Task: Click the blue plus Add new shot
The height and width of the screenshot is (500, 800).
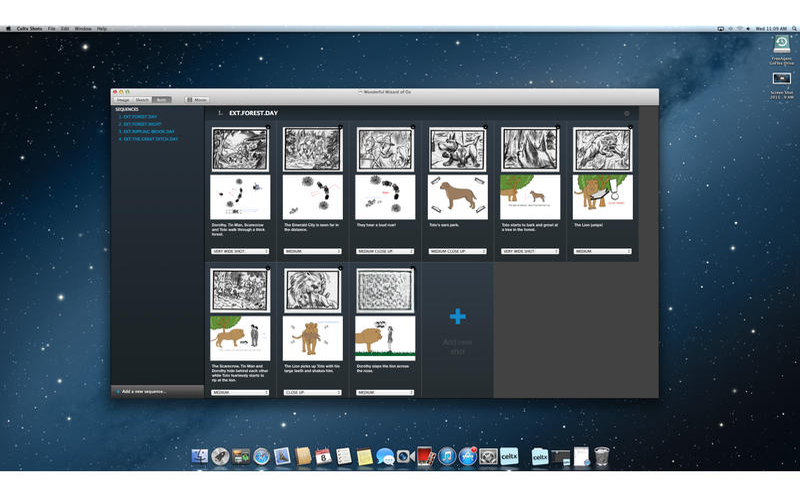Action: point(458,317)
